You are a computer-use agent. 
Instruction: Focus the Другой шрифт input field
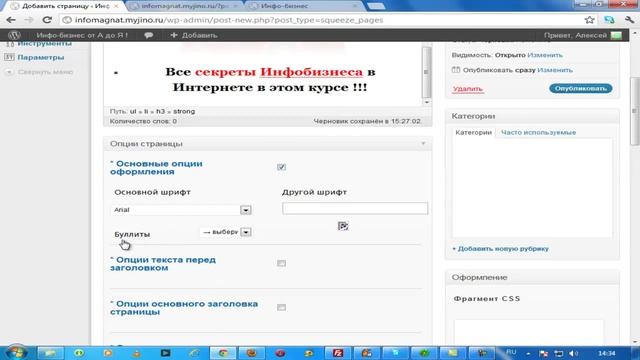tap(355, 209)
